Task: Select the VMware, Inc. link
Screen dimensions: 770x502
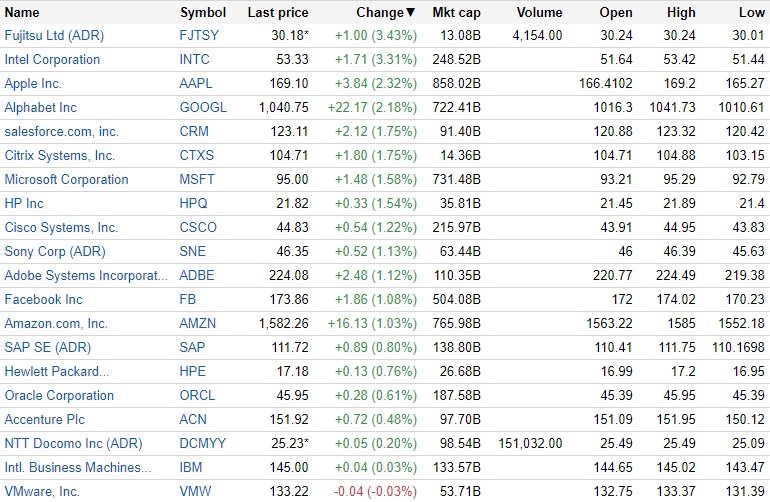Action: click(x=42, y=491)
